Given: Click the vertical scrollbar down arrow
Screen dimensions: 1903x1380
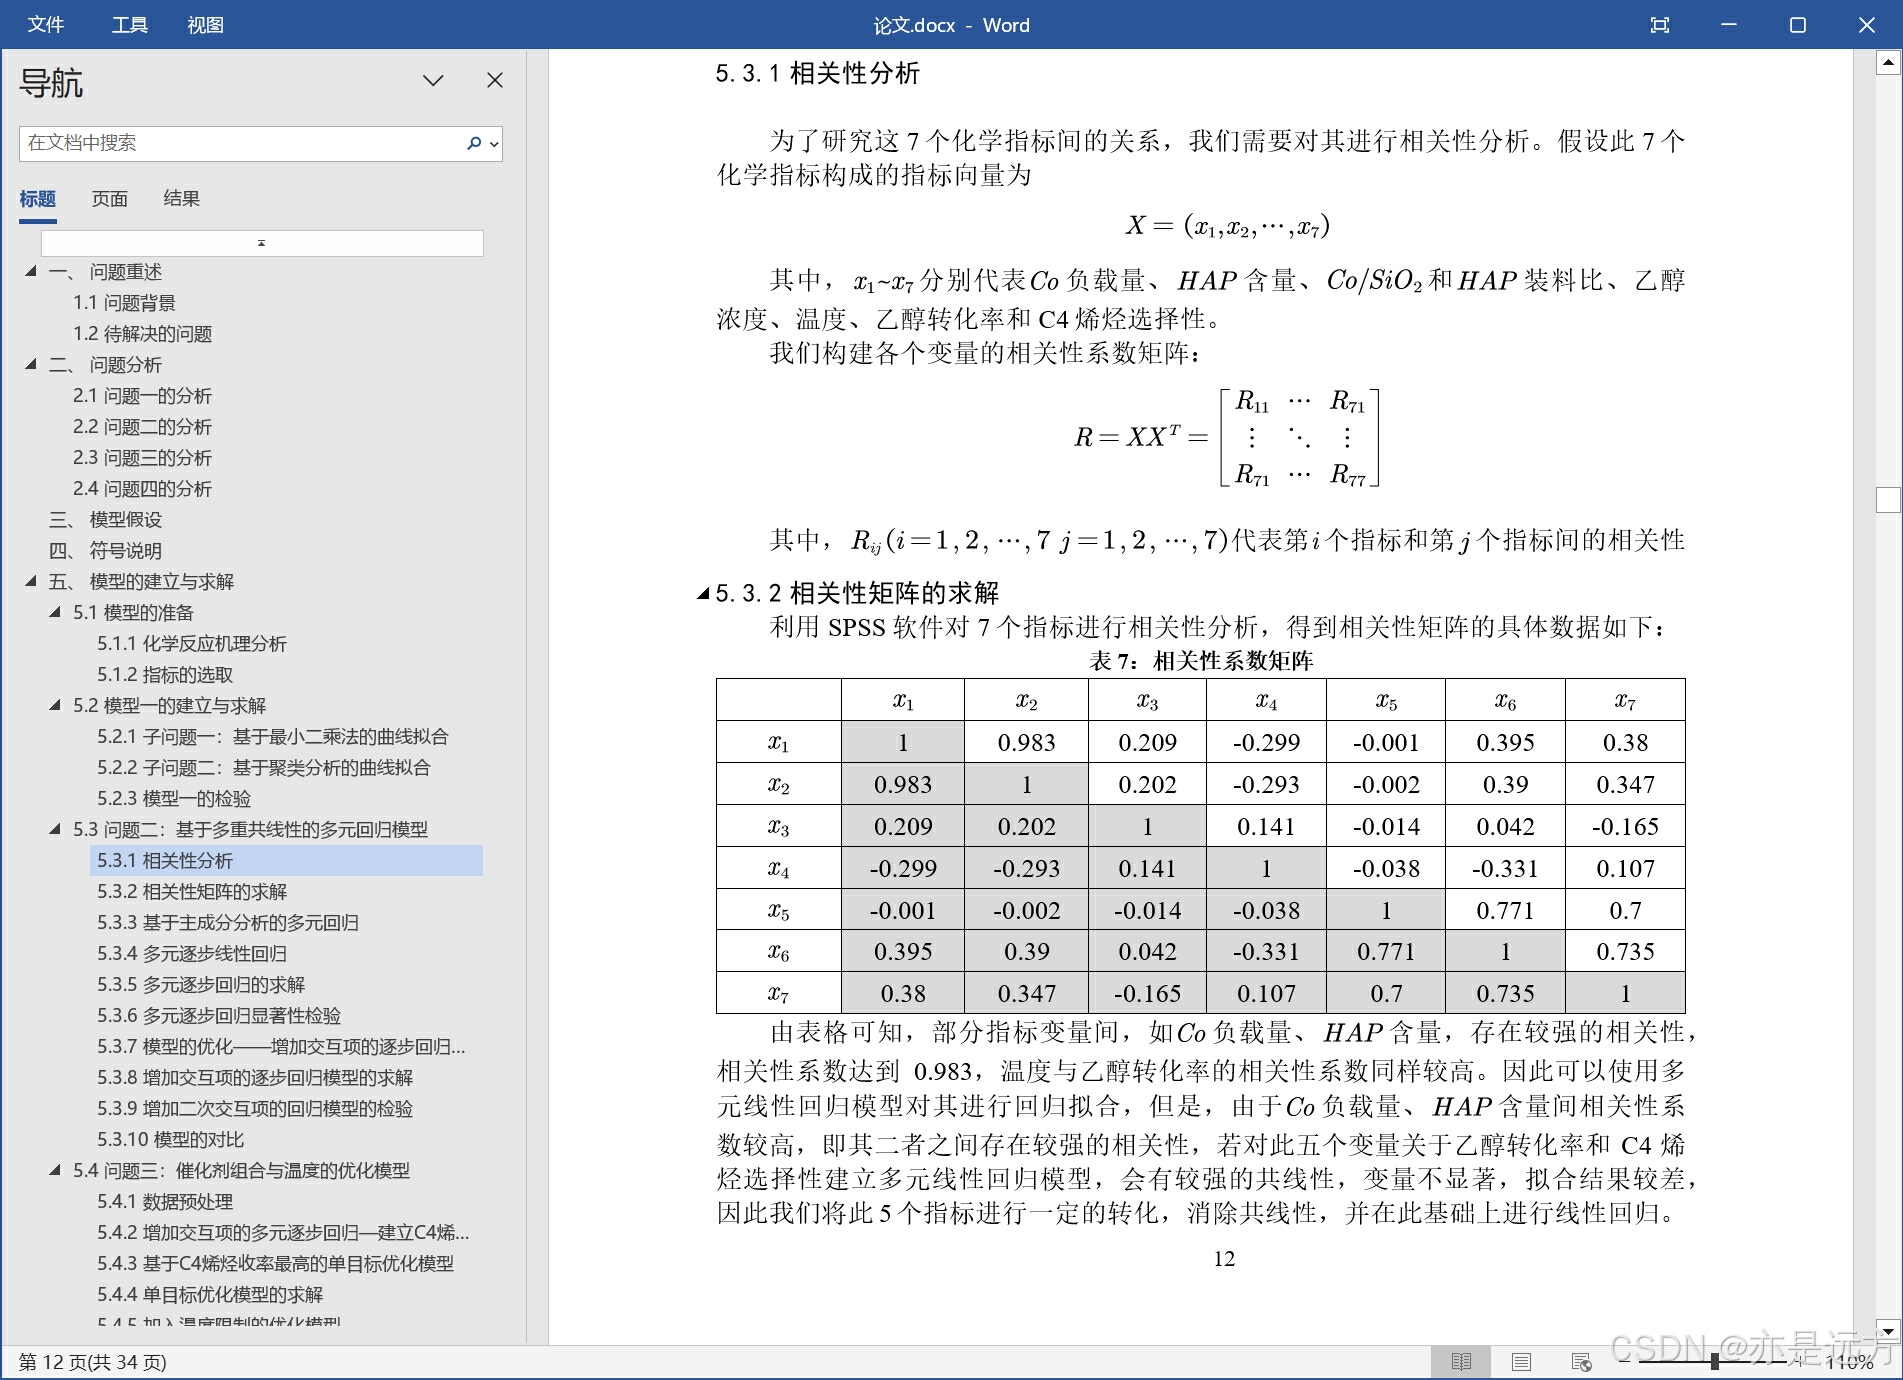Looking at the screenshot, I should 1888,1331.
